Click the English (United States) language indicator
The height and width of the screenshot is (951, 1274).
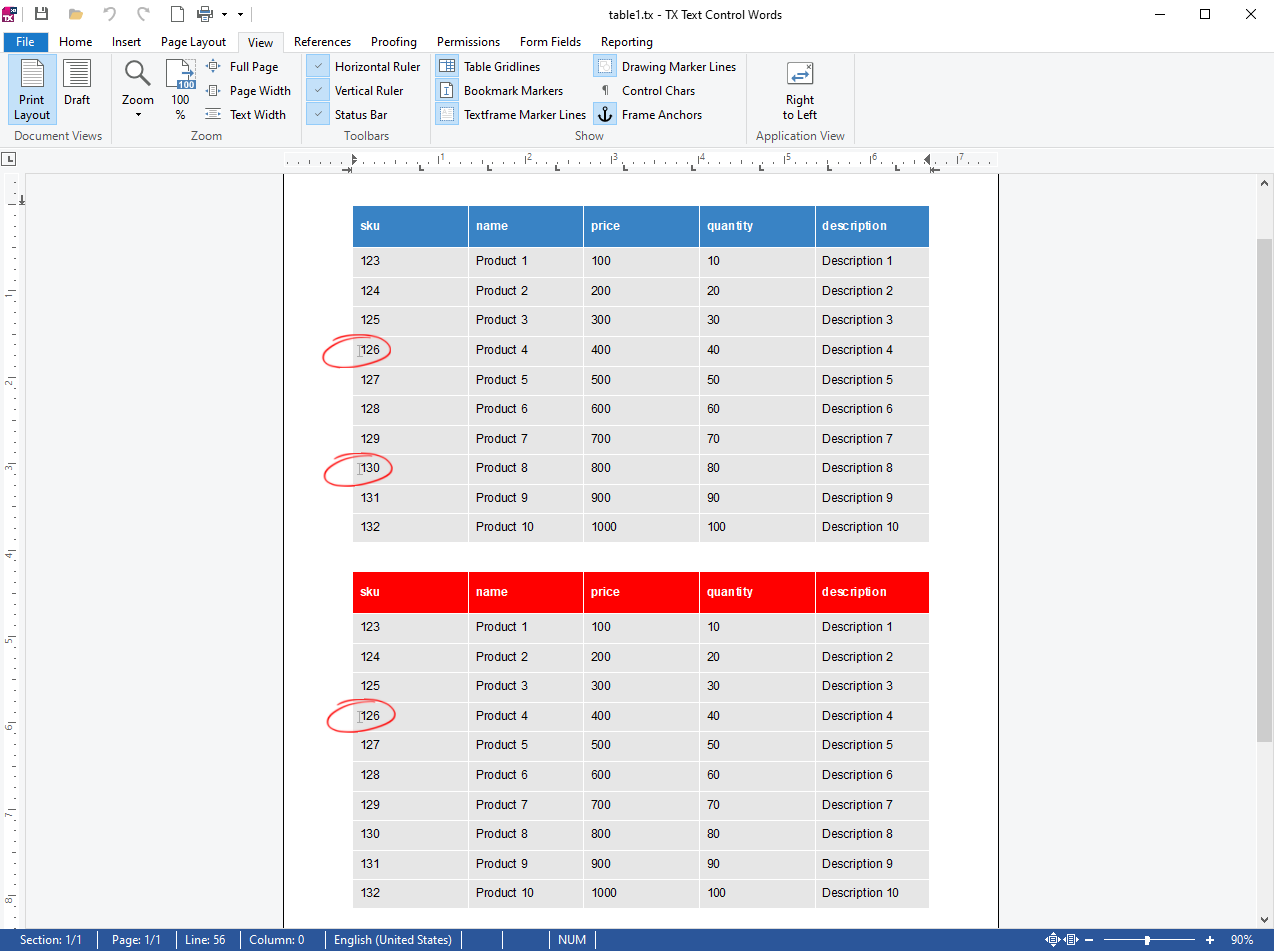click(x=393, y=940)
